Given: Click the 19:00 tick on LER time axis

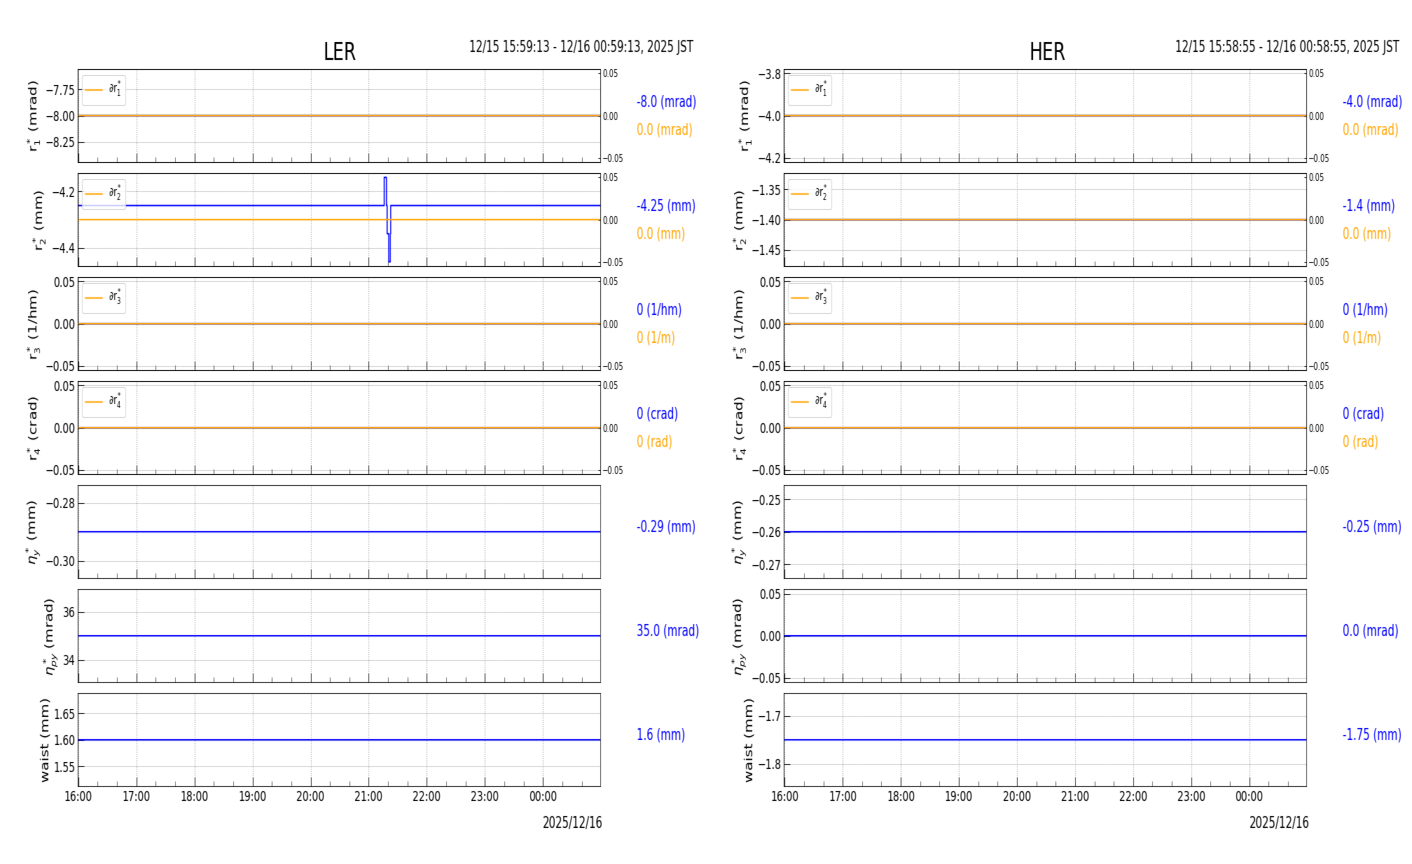Looking at the screenshot, I should 252,797.
